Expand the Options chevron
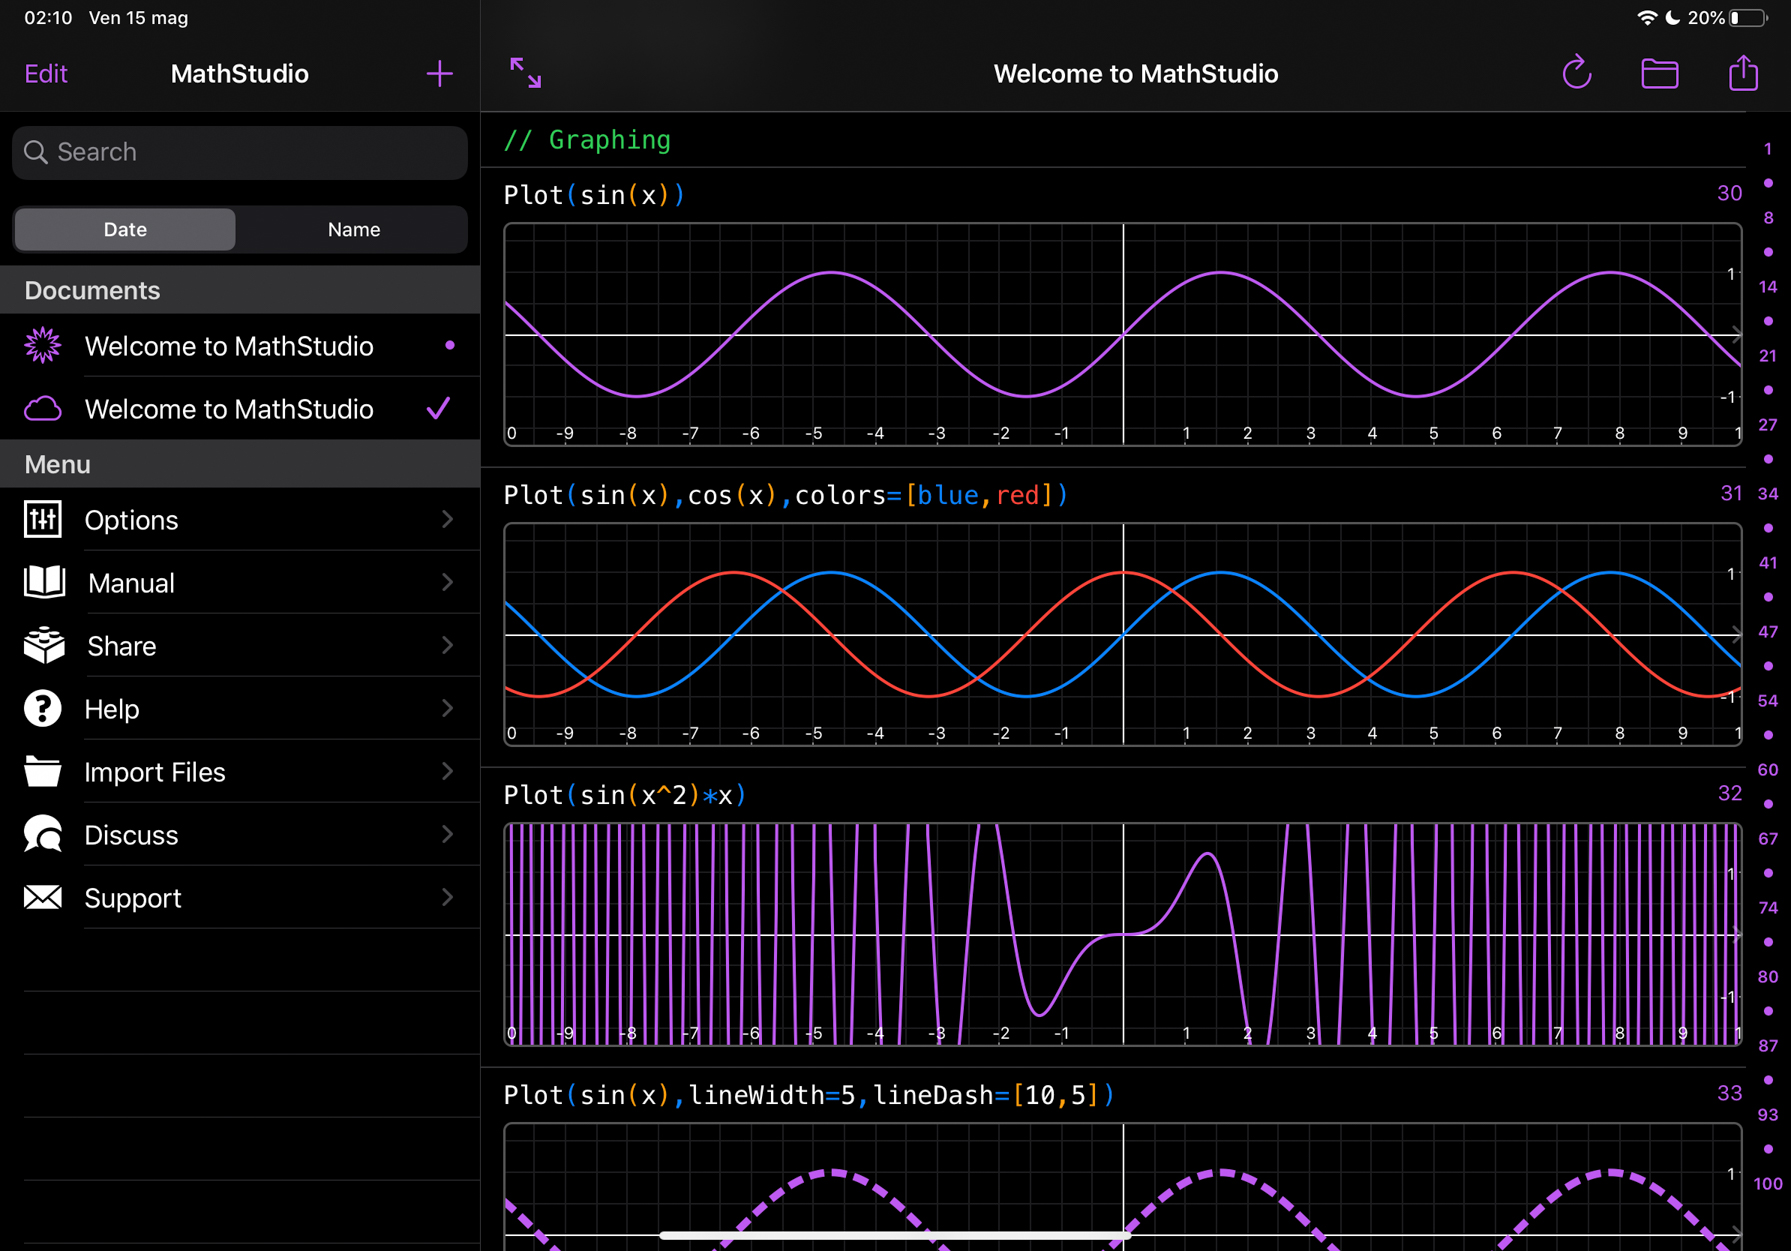This screenshot has height=1251, width=1791. [448, 519]
